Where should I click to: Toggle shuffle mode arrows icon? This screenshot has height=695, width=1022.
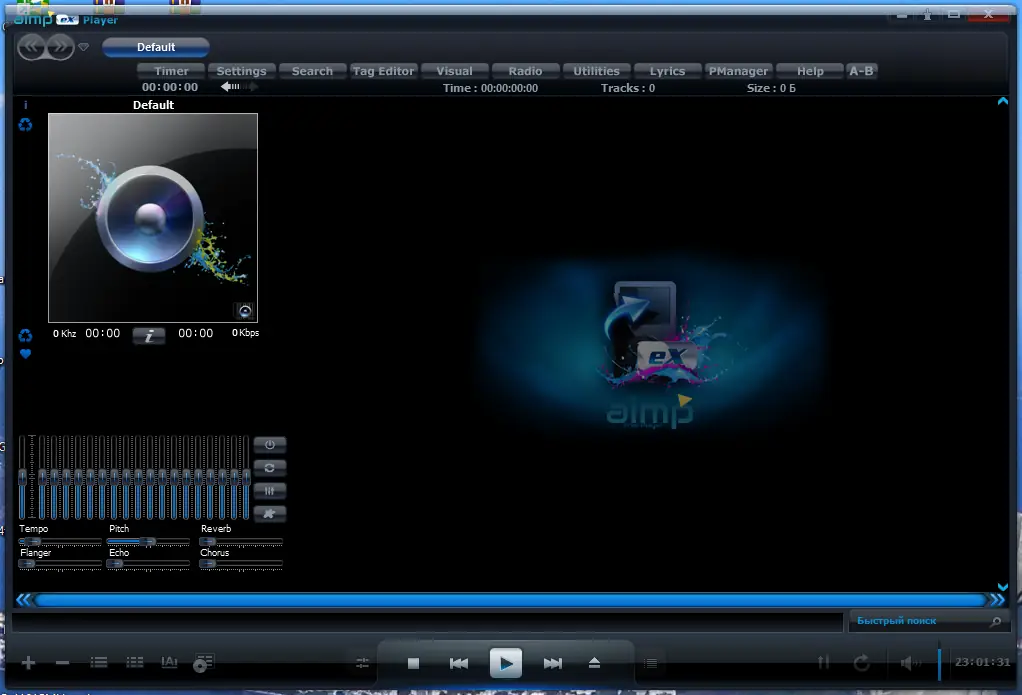tap(824, 662)
